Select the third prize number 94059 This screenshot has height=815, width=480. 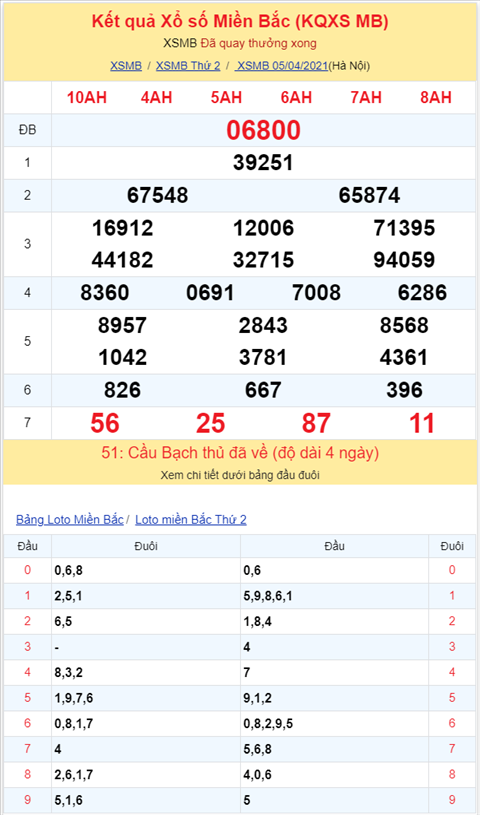[404, 260]
